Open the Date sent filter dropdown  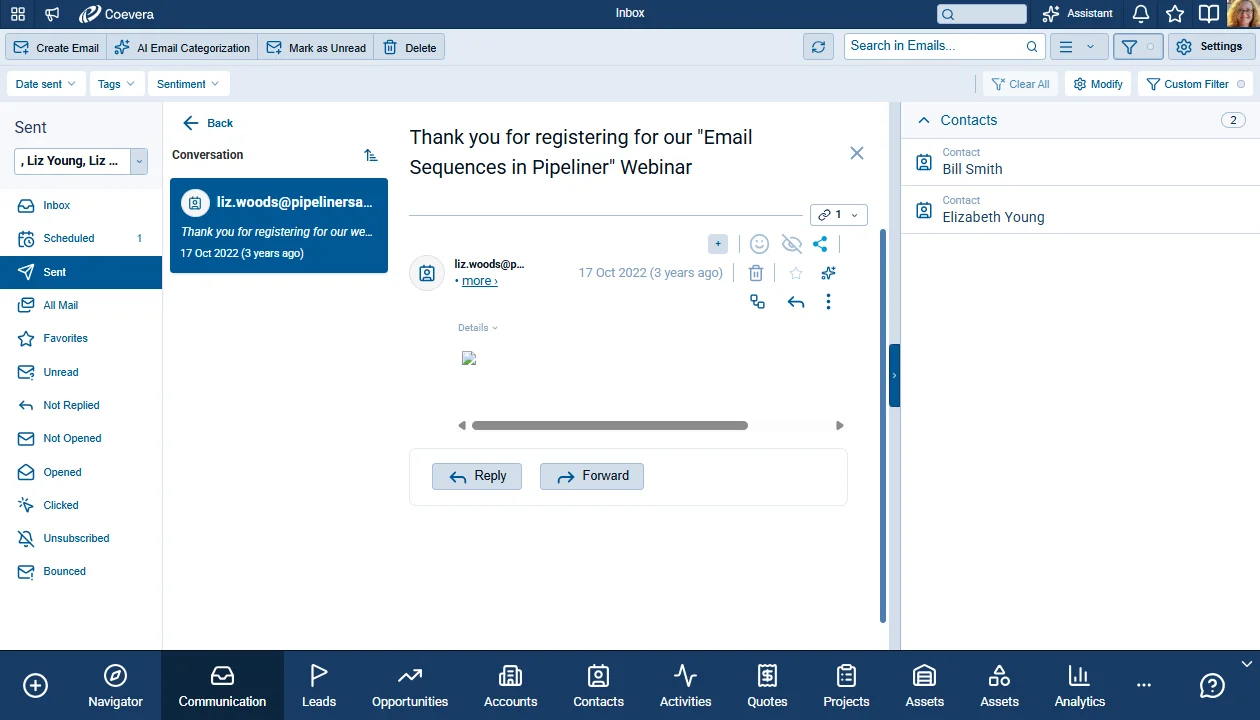pyautogui.click(x=46, y=84)
